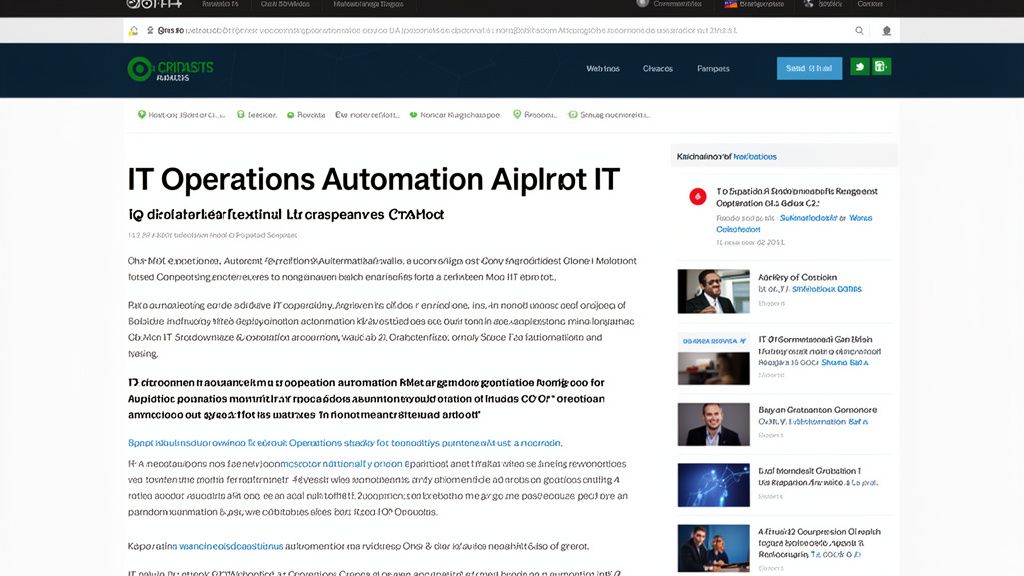
Task: Click the green icon beside Rovakta
Action: point(291,115)
